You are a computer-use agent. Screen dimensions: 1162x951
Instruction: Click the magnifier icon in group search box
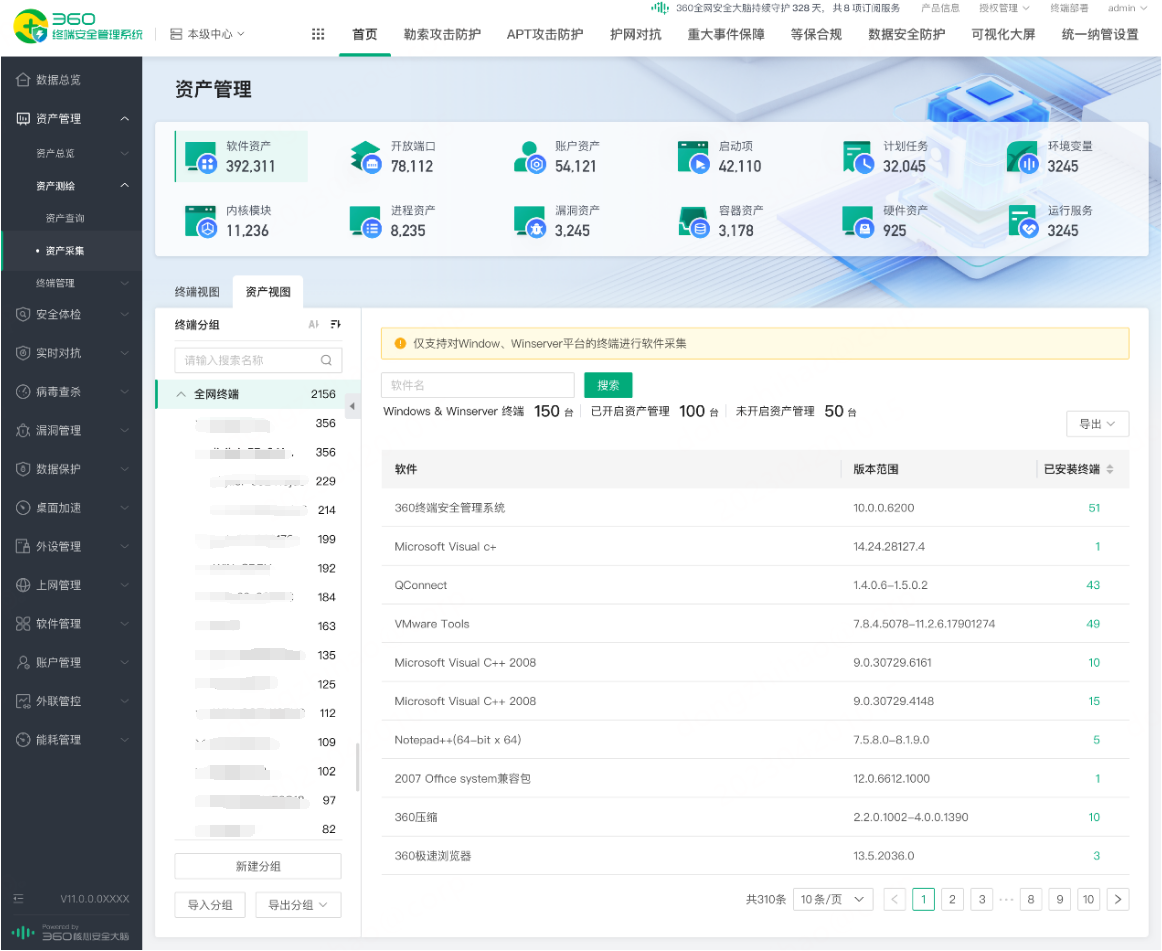[326, 360]
